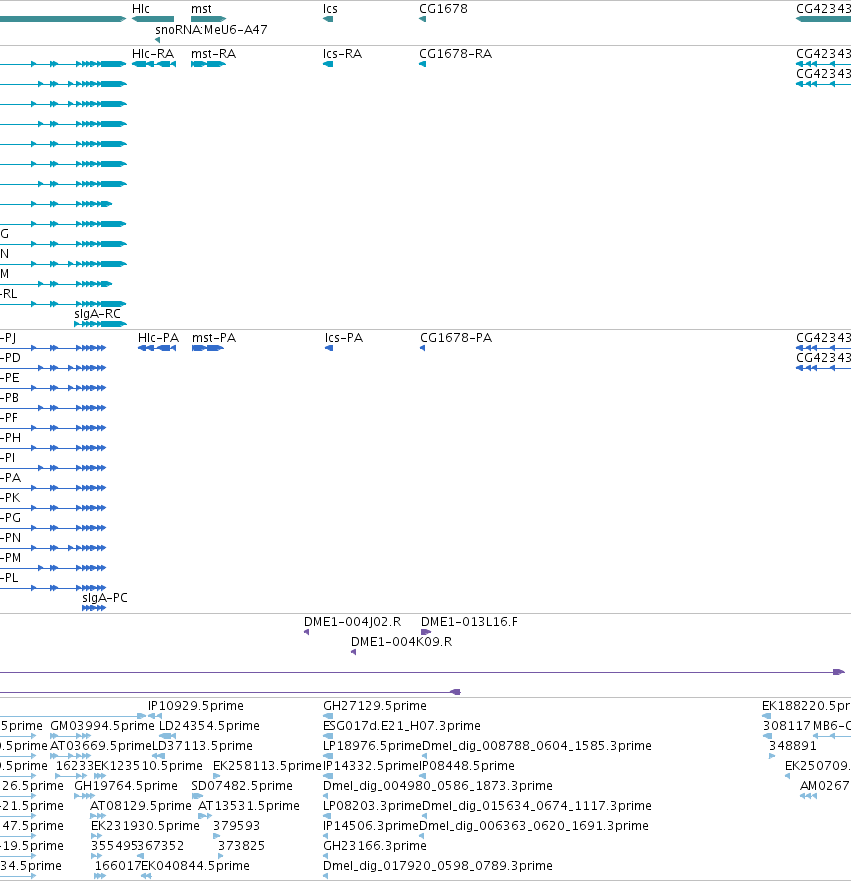The width and height of the screenshot is (851, 881).
Task: Open the DME1-004K09.R feature label
Action: pos(402,642)
